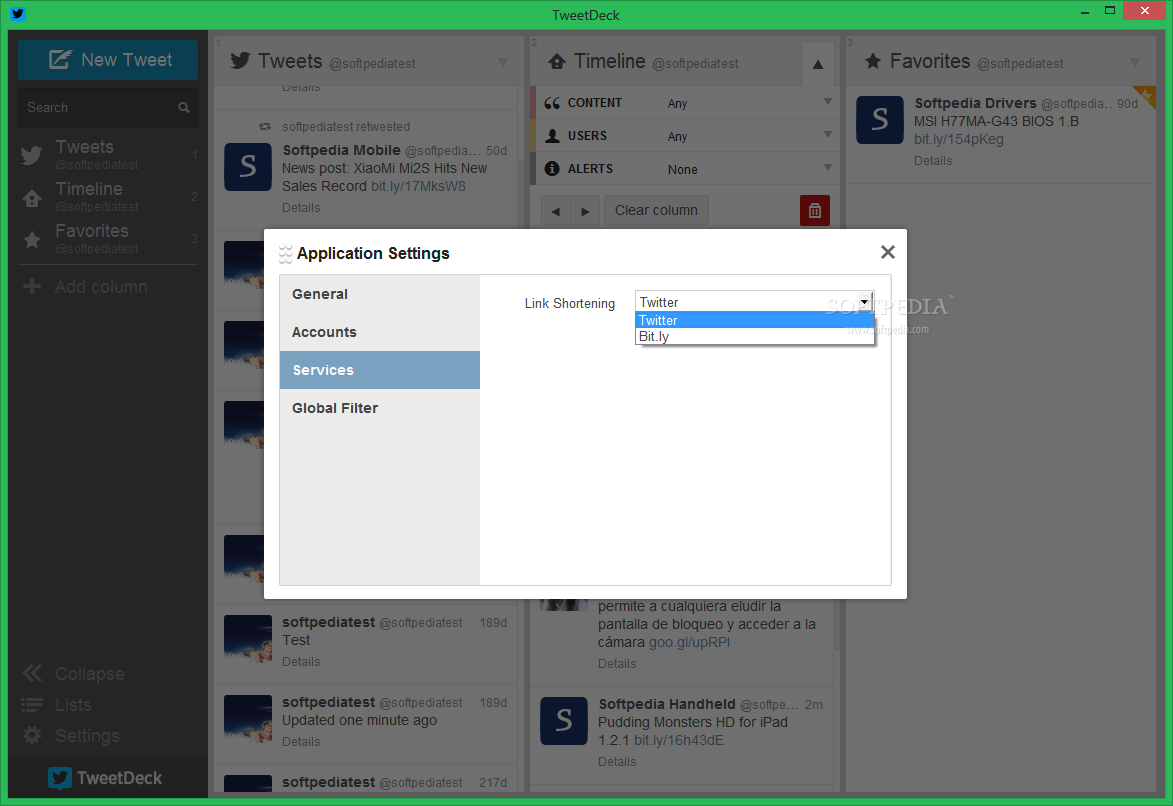Click the Timeline column scrollbar
Viewport: 1173px width, 806px height.
(x=836, y=625)
